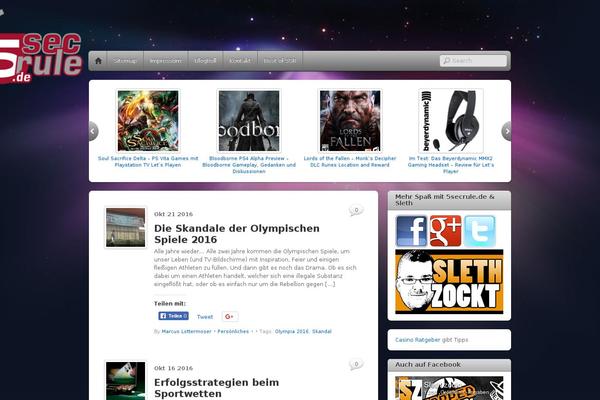
Task: Open the Erfolgsstrategien beim Sportwetten article
Action: point(217,388)
